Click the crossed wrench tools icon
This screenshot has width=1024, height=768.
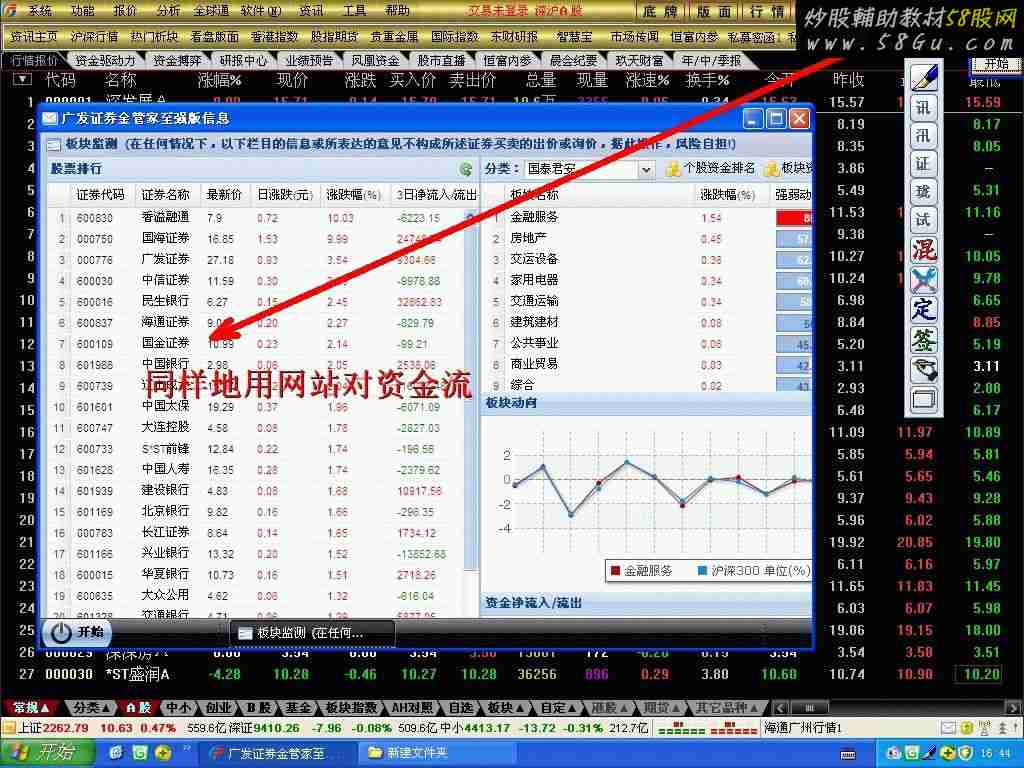coord(924,279)
